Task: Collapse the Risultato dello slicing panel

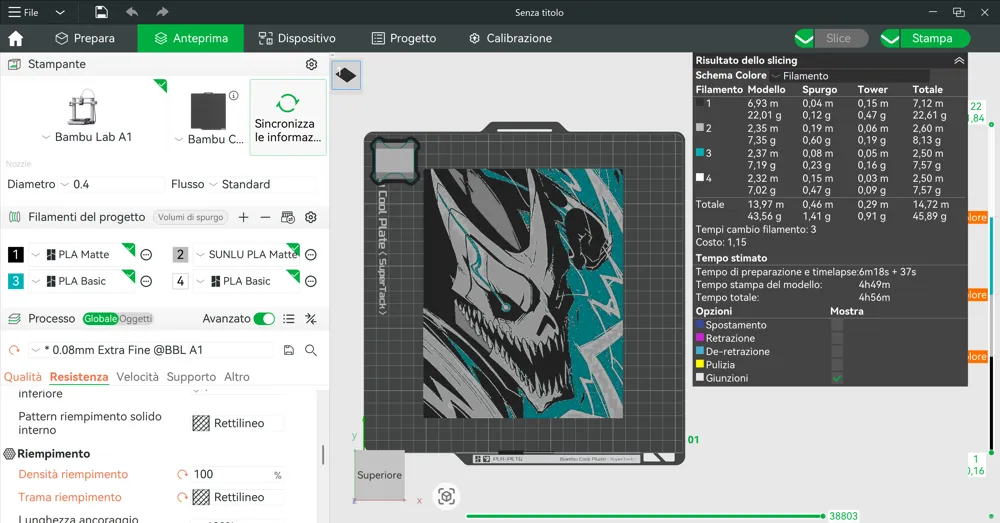Action: click(x=959, y=61)
